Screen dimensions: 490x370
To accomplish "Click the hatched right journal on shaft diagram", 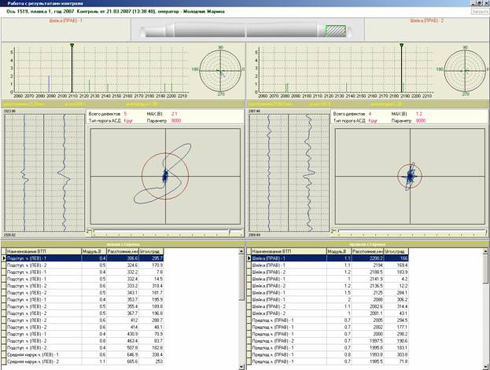I will tap(335, 31).
